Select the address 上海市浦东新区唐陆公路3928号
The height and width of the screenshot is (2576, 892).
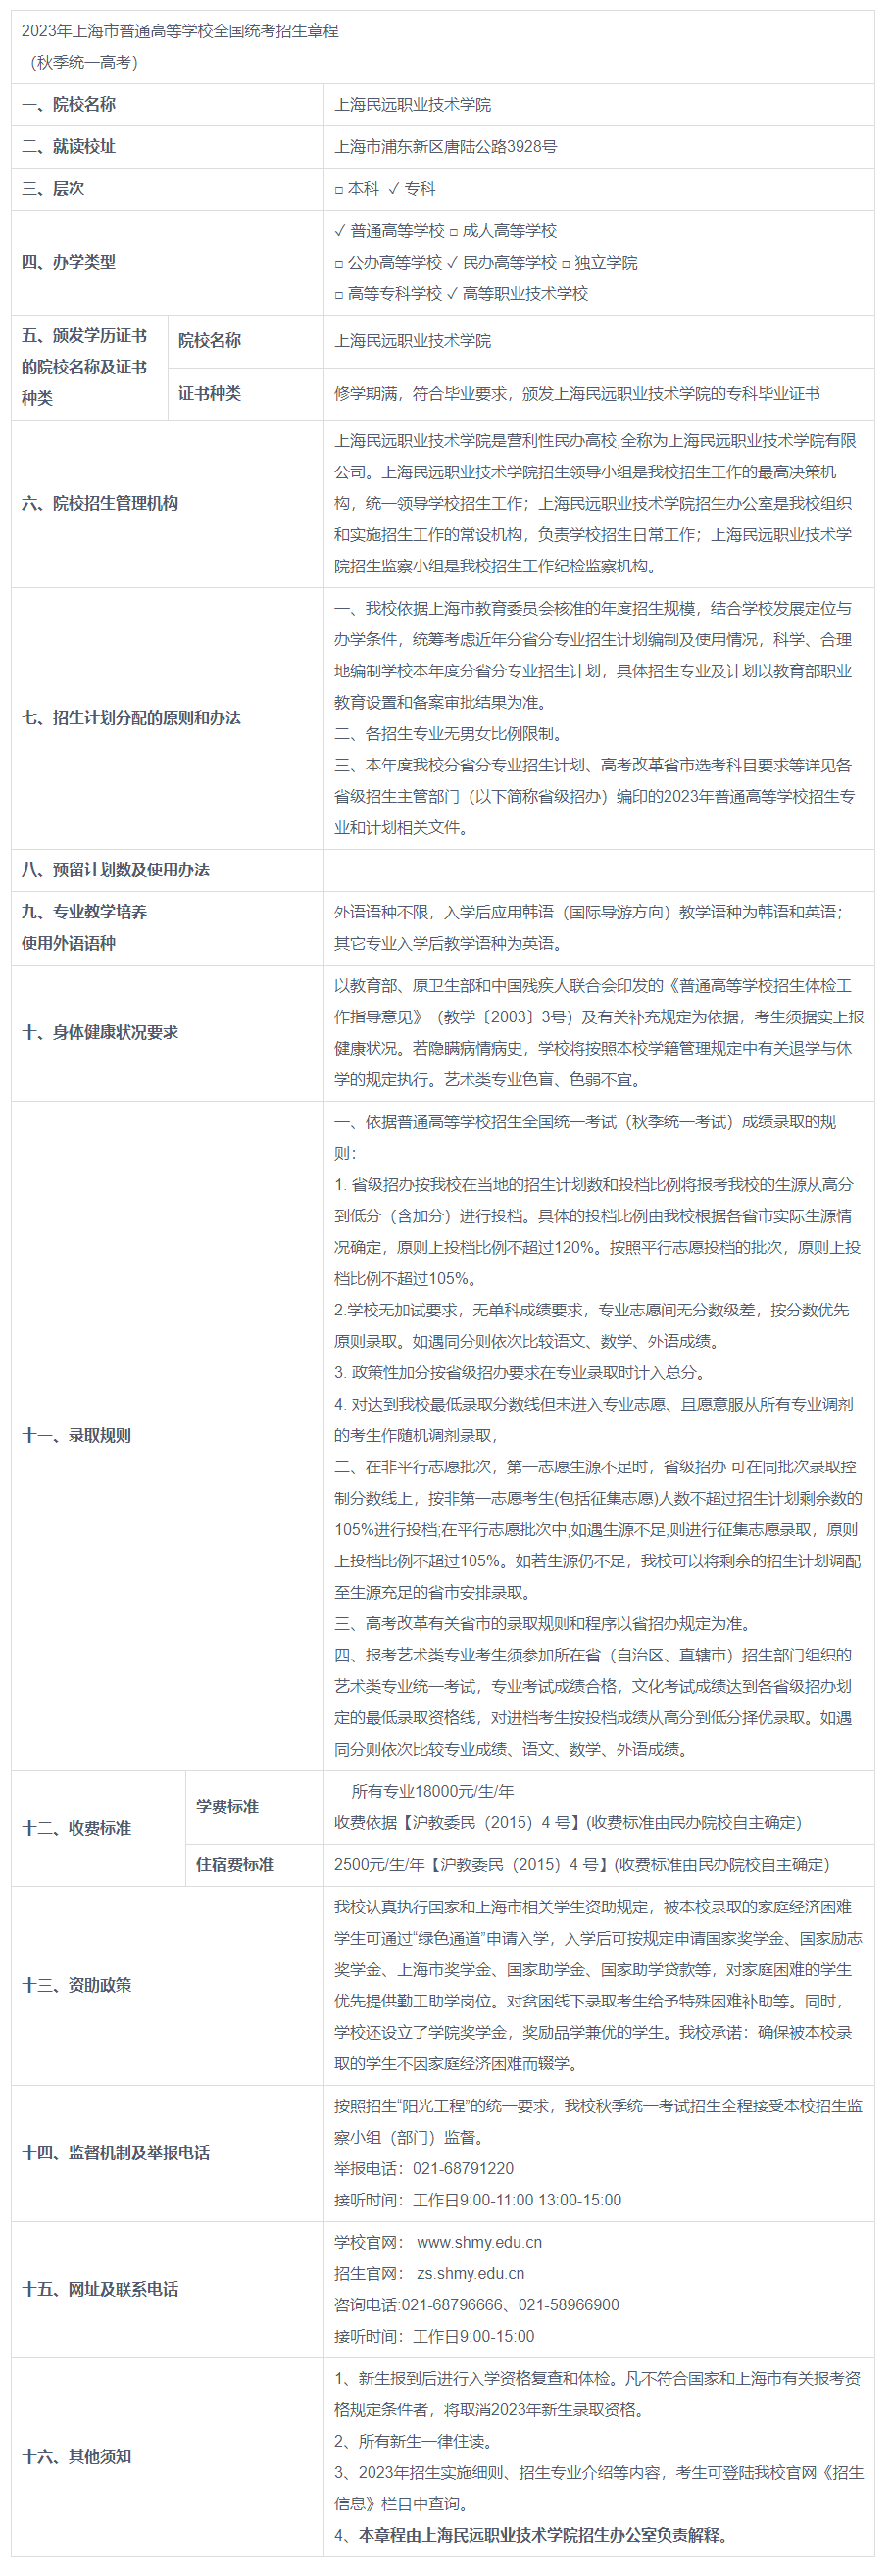(445, 146)
